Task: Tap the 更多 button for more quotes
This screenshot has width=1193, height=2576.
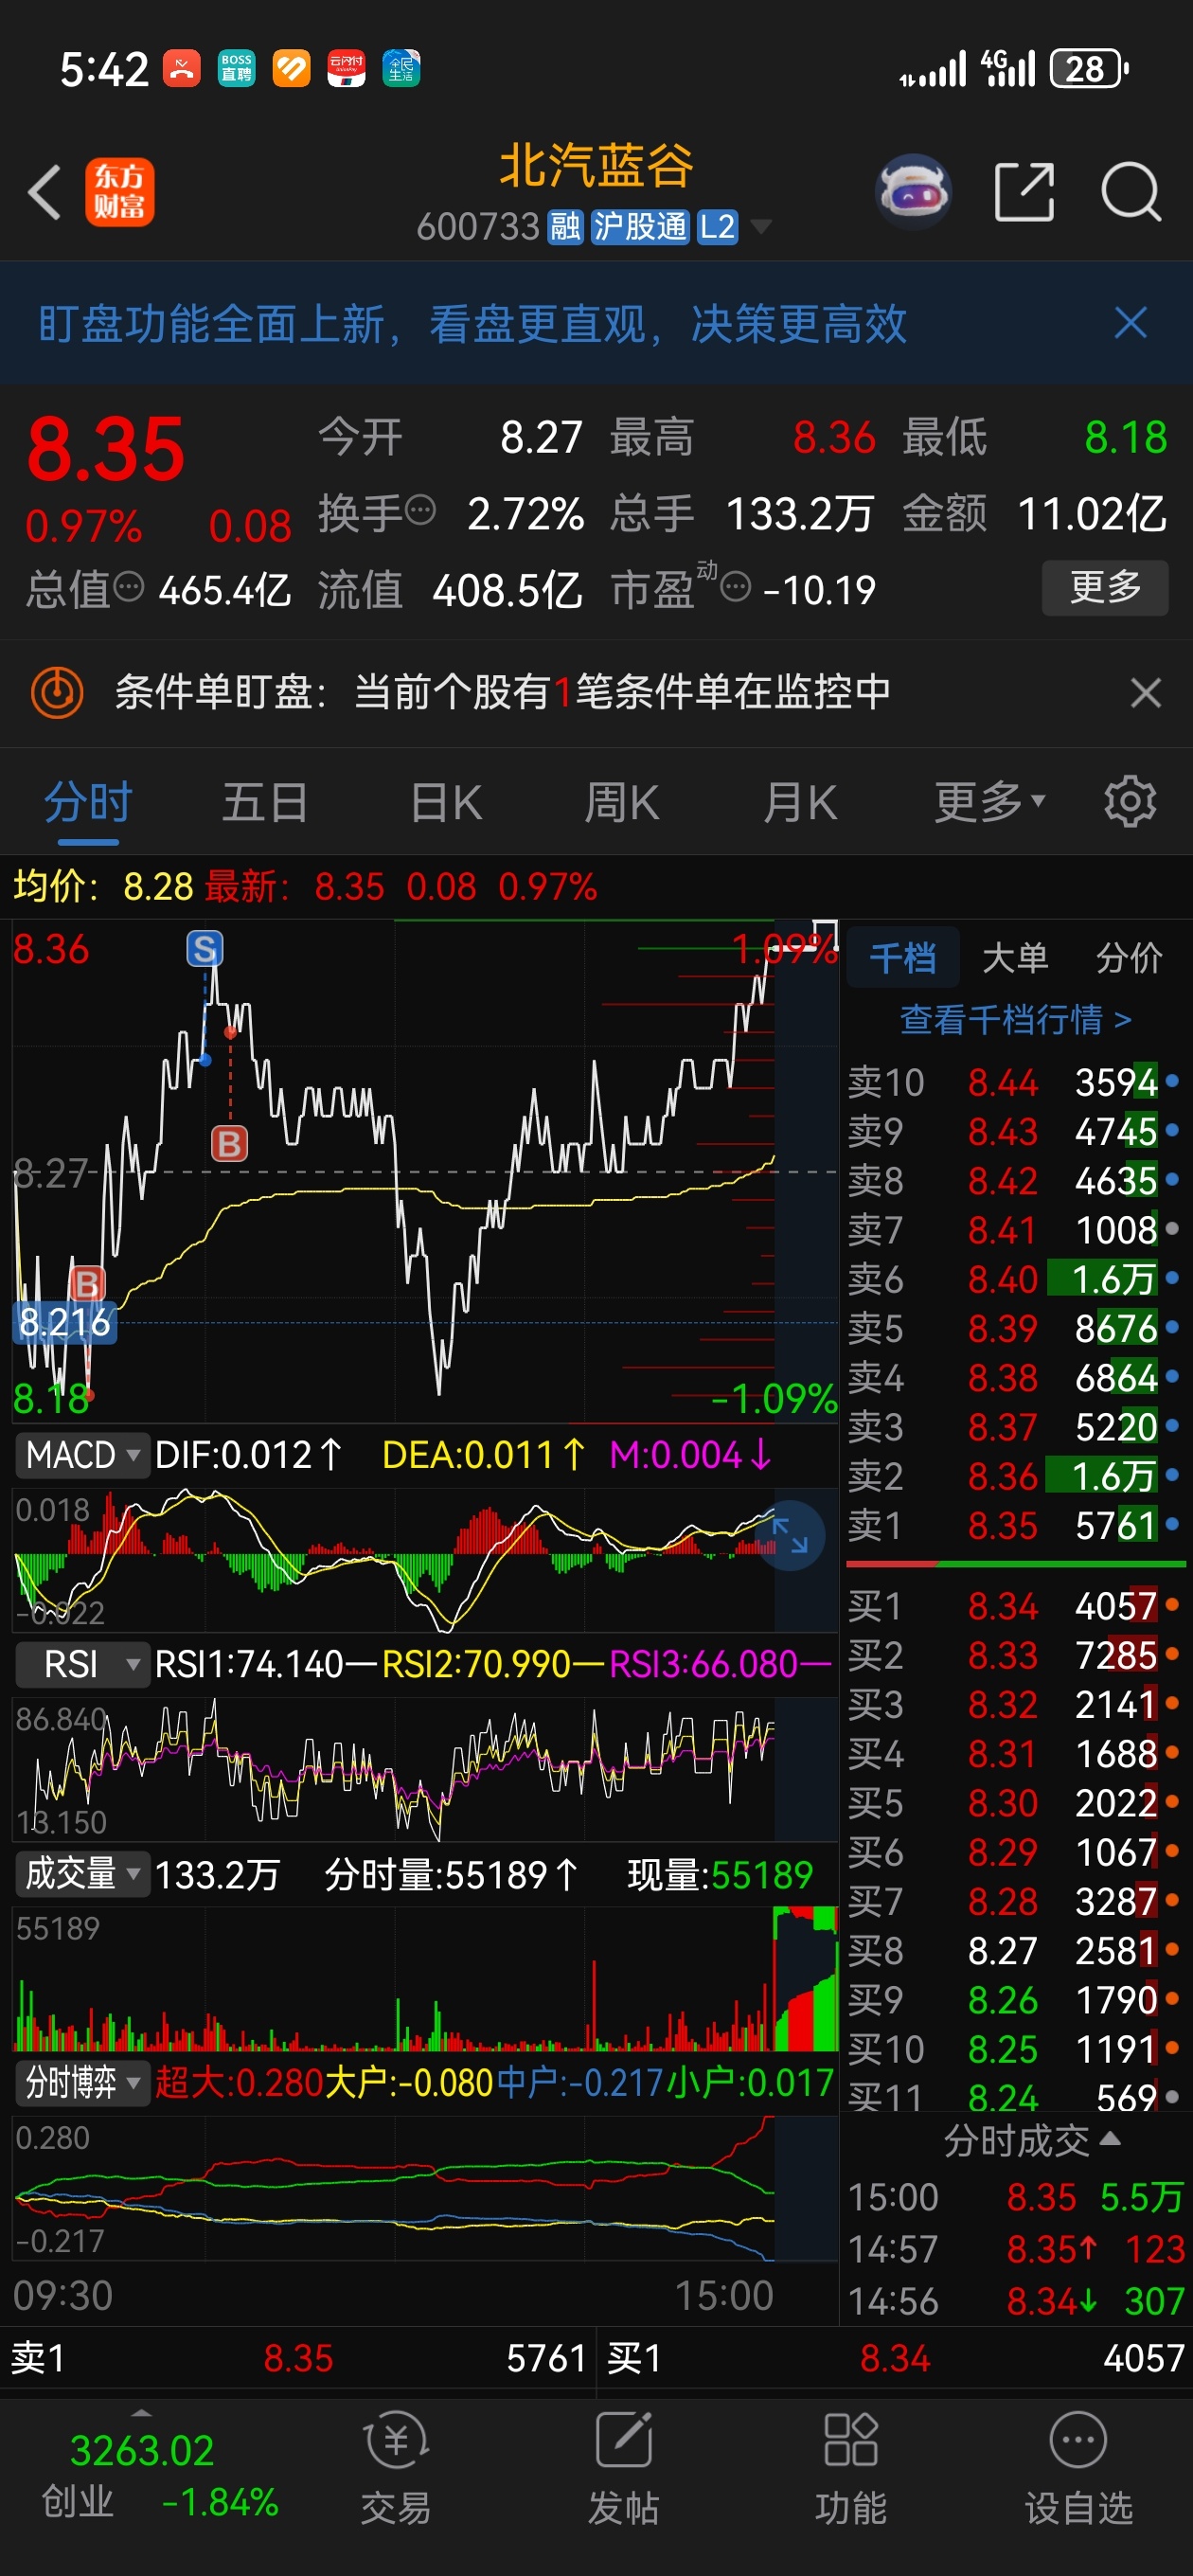Action: pos(1105,587)
